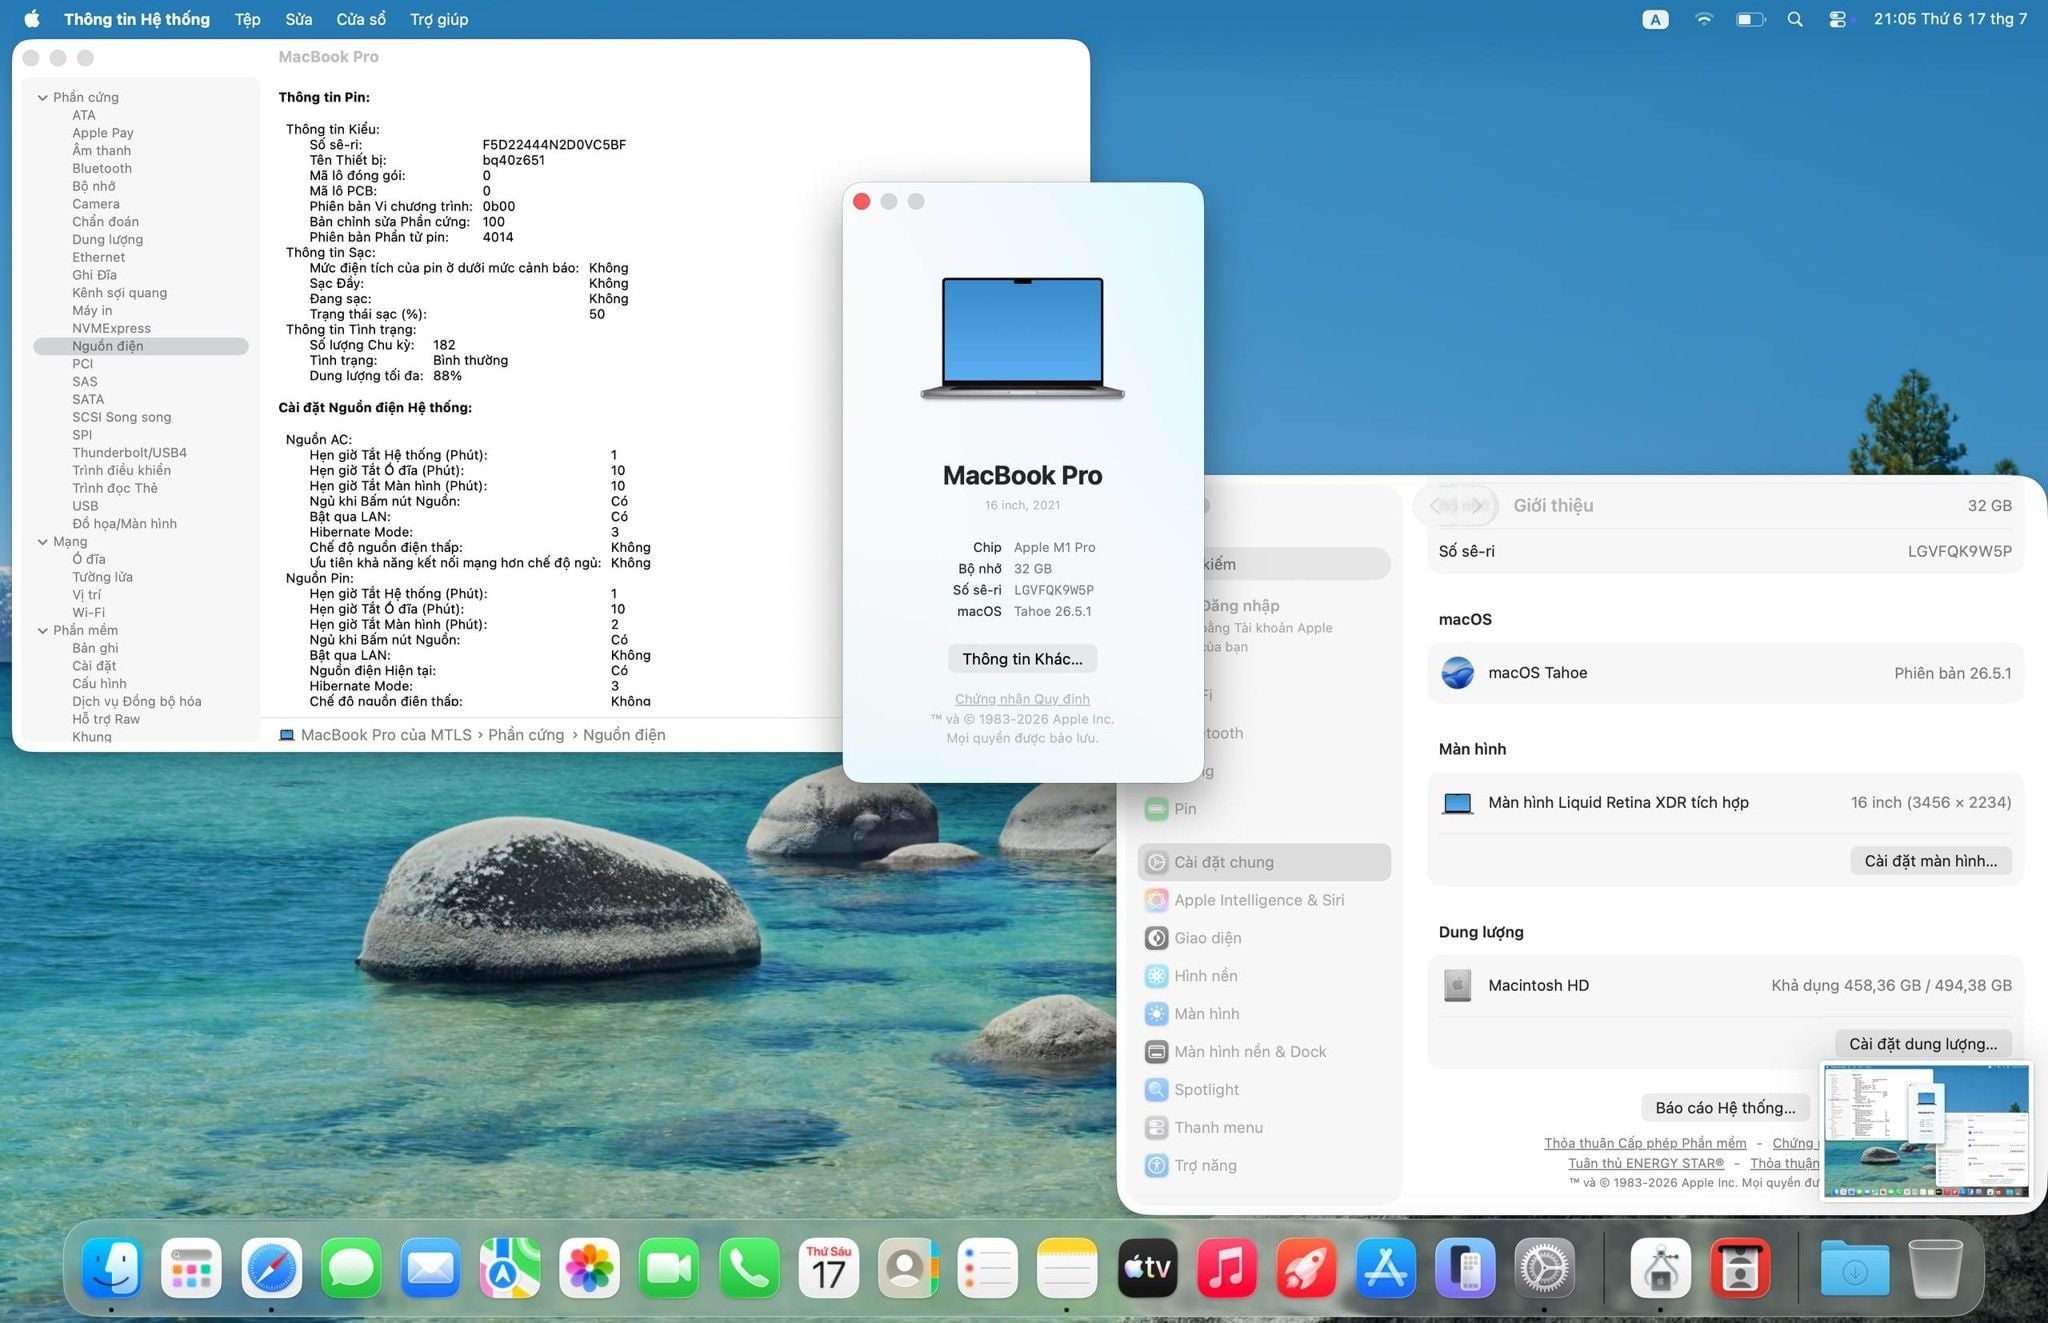Open Màn hình settings in sidebar

click(x=1264, y=1014)
